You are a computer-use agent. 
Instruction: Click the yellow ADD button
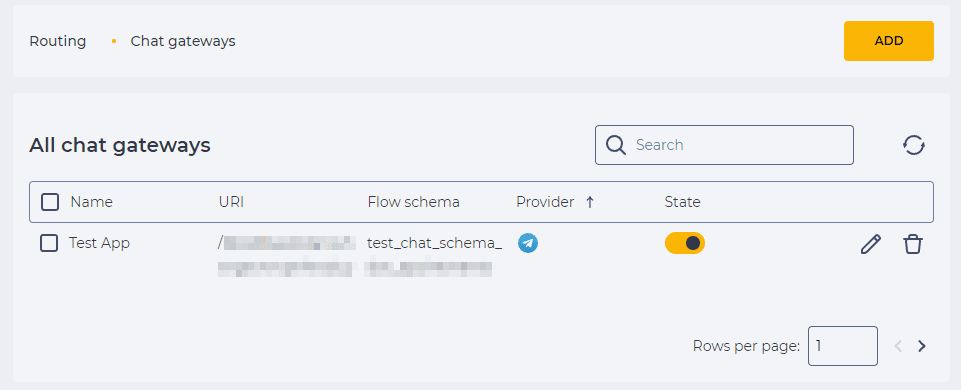(x=889, y=41)
